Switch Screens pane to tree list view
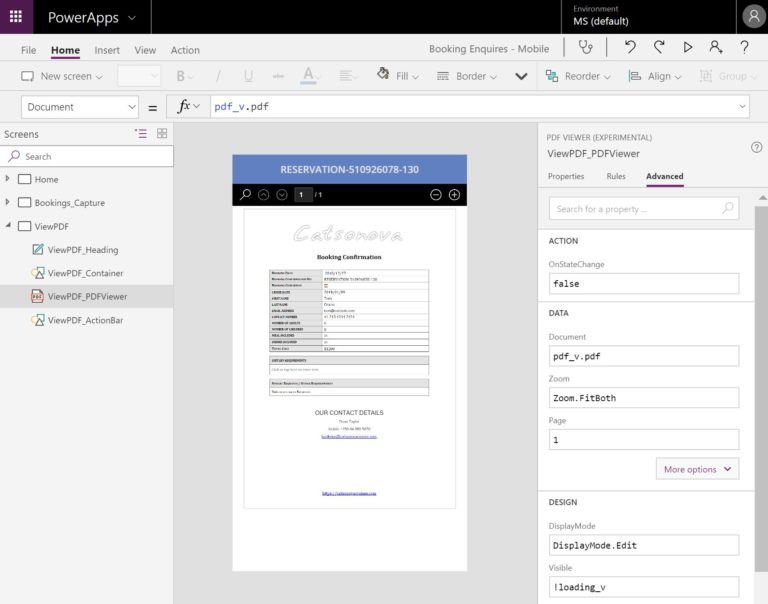768x604 pixels. [x=141, y=133]
